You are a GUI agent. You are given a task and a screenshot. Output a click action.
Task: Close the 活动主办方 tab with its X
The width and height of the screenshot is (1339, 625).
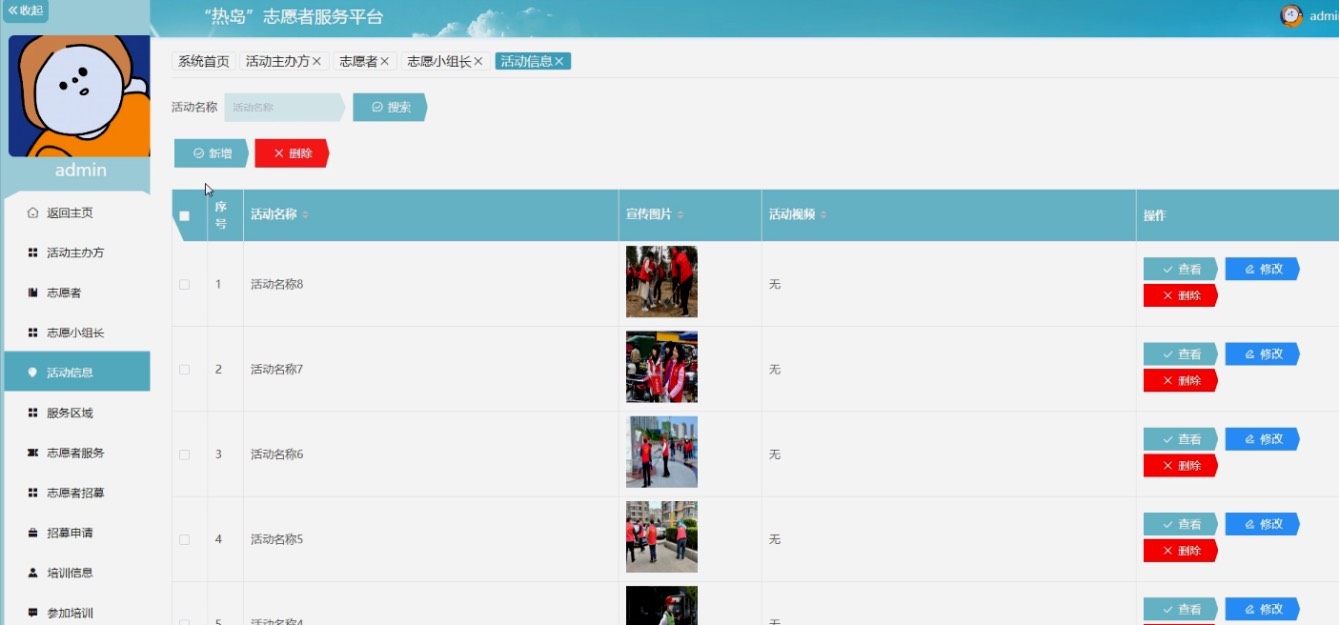tap(317, 61)
